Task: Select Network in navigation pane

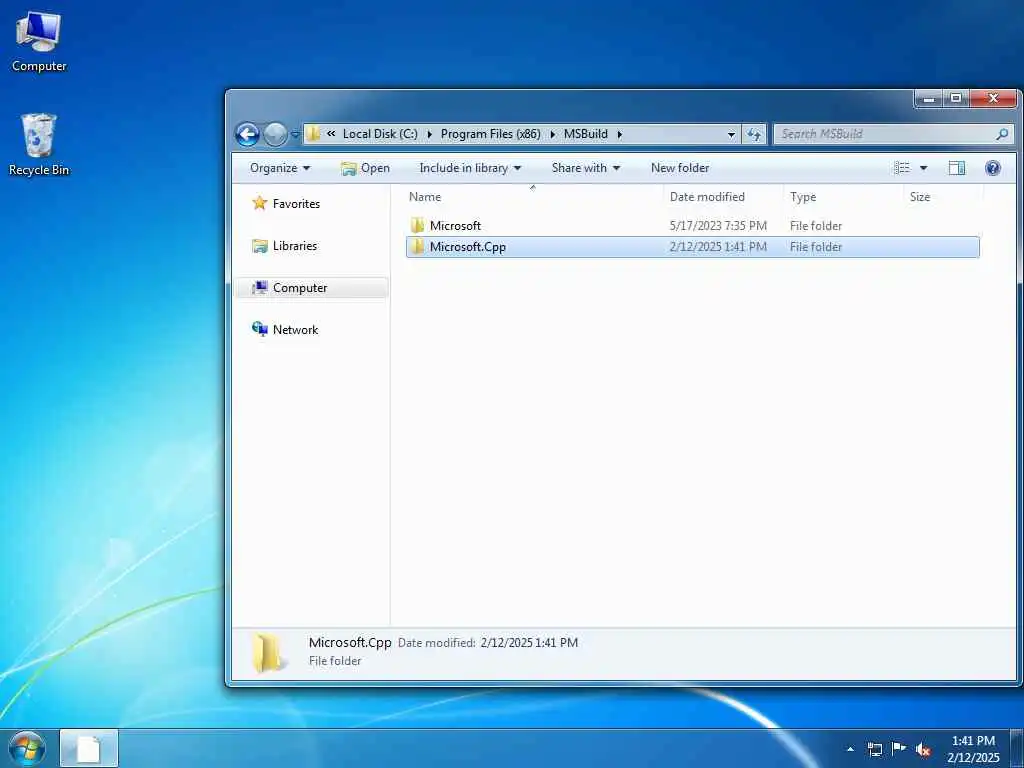Action: pos(295,330)
